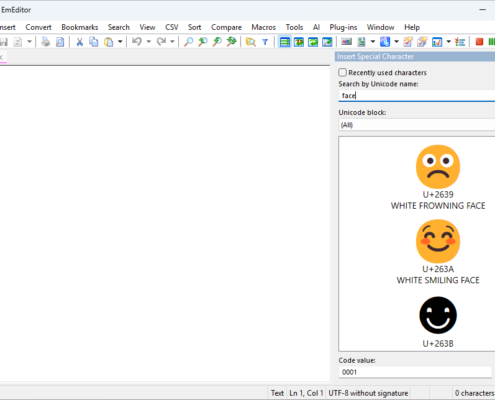The image size is (495, 400).
Task: Open the CSV menu
Action: pos(172,27)
